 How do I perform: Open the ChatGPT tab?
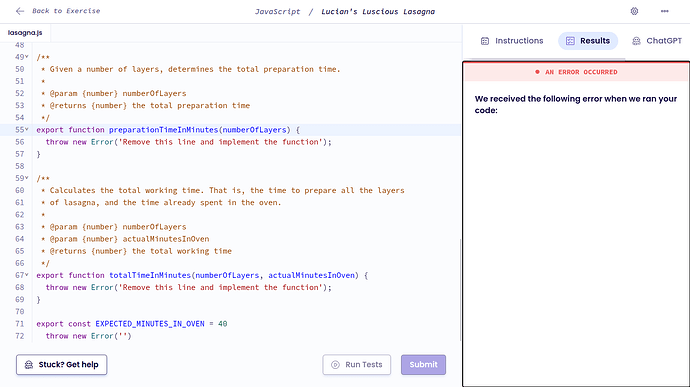click(658, 41)
